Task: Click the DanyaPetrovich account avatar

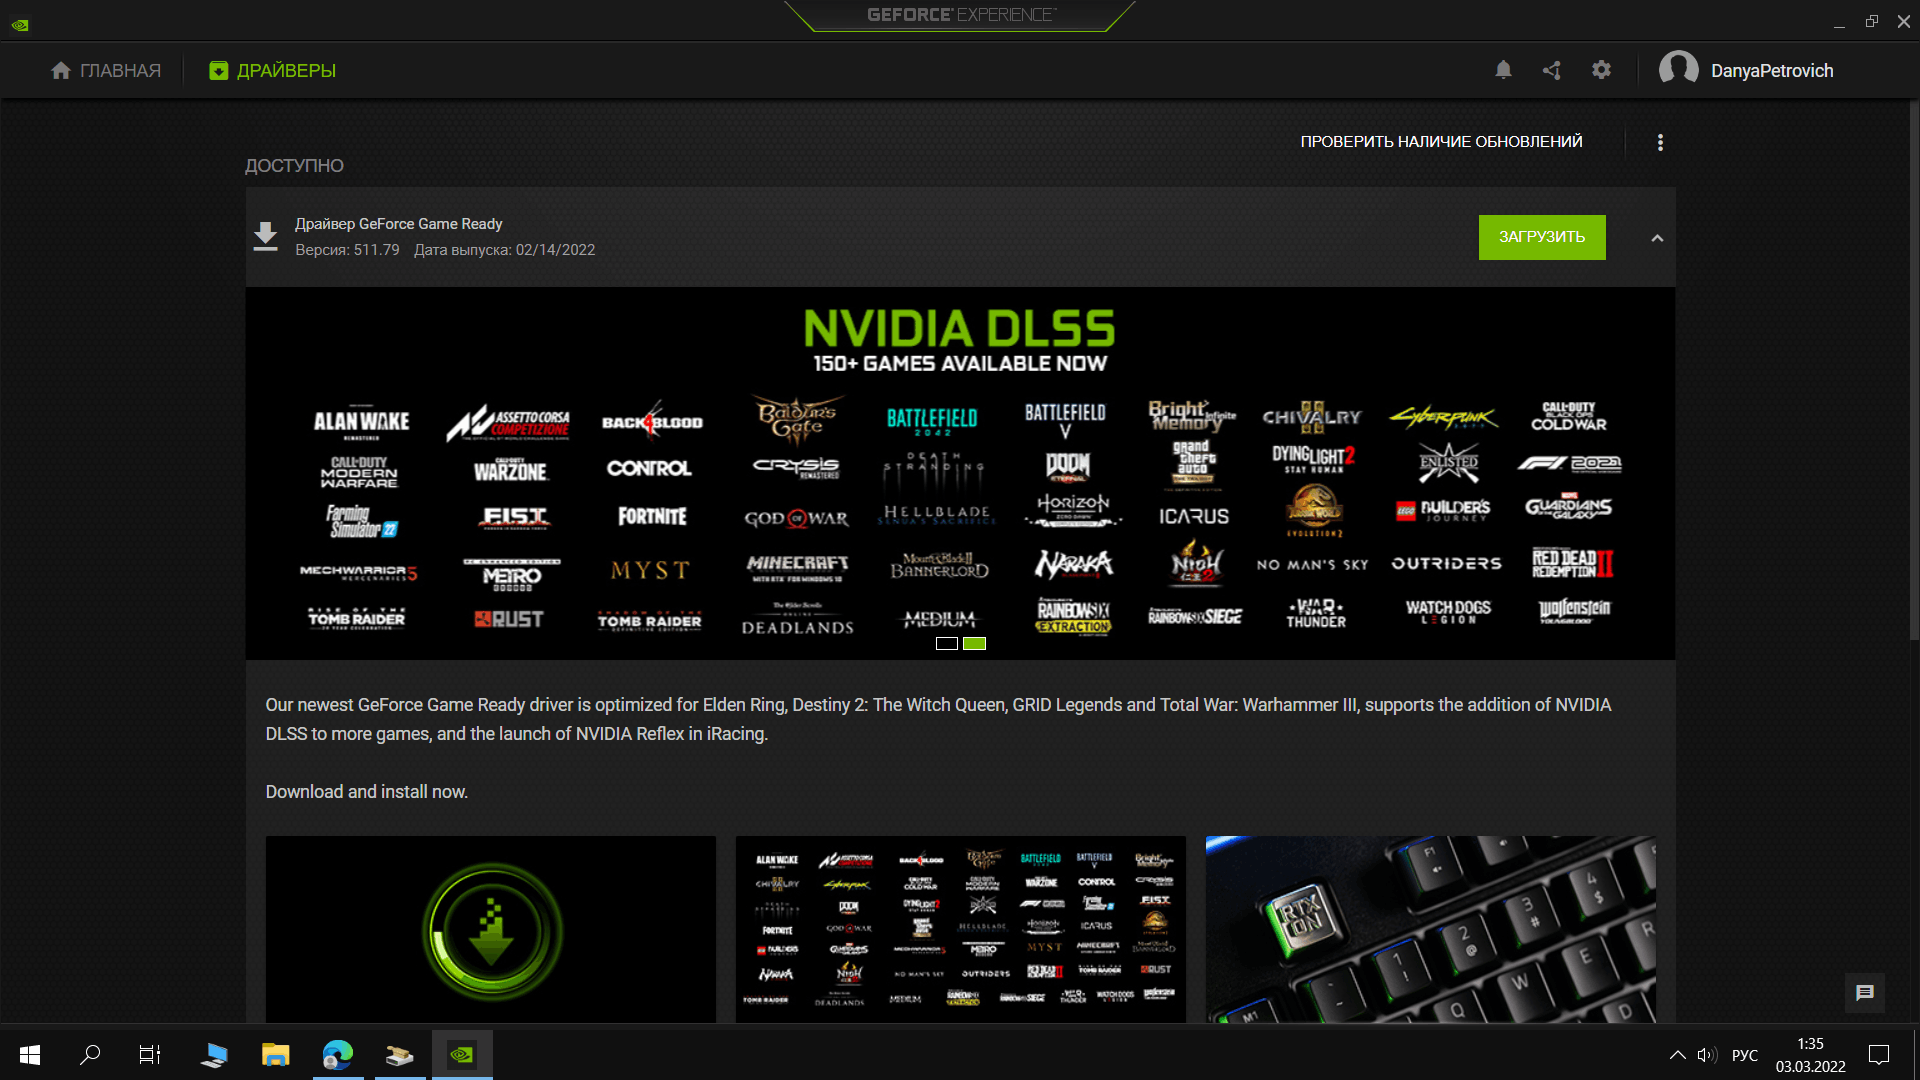Action: tap(1678, 70)
